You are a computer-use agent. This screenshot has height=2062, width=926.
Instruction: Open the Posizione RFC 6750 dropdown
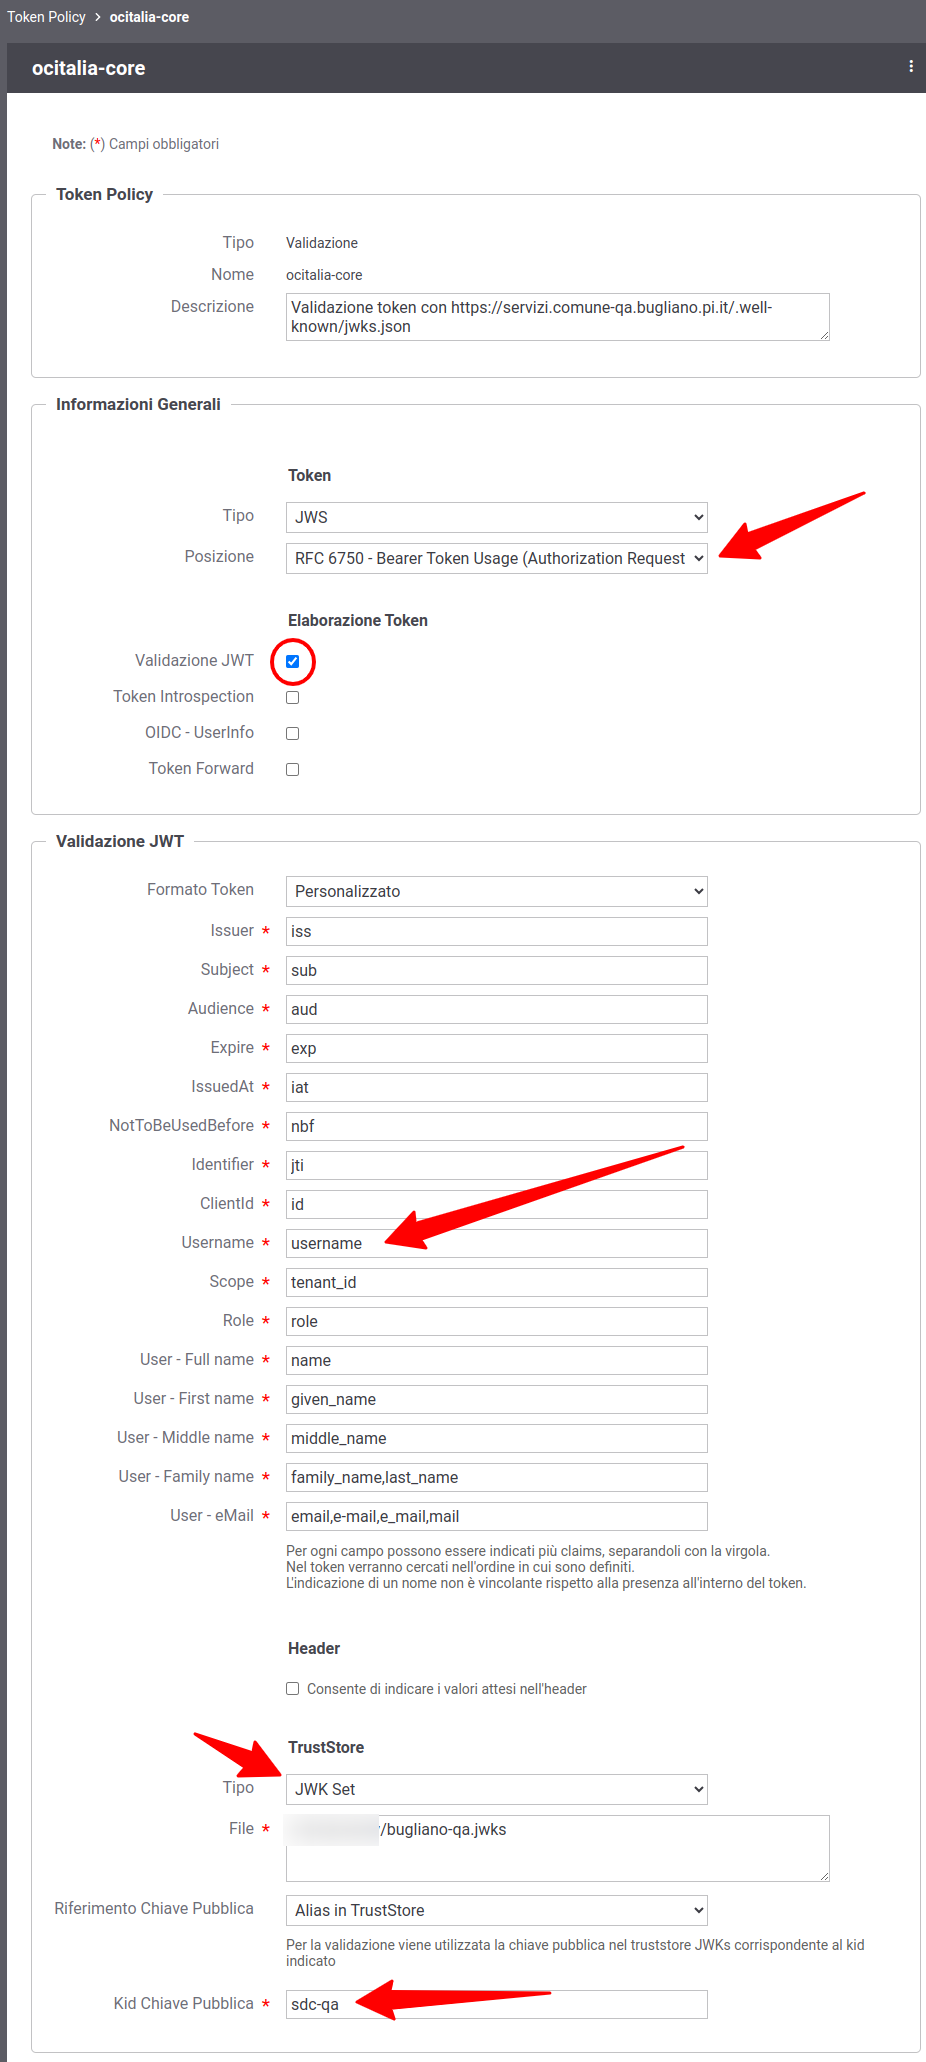496,558
